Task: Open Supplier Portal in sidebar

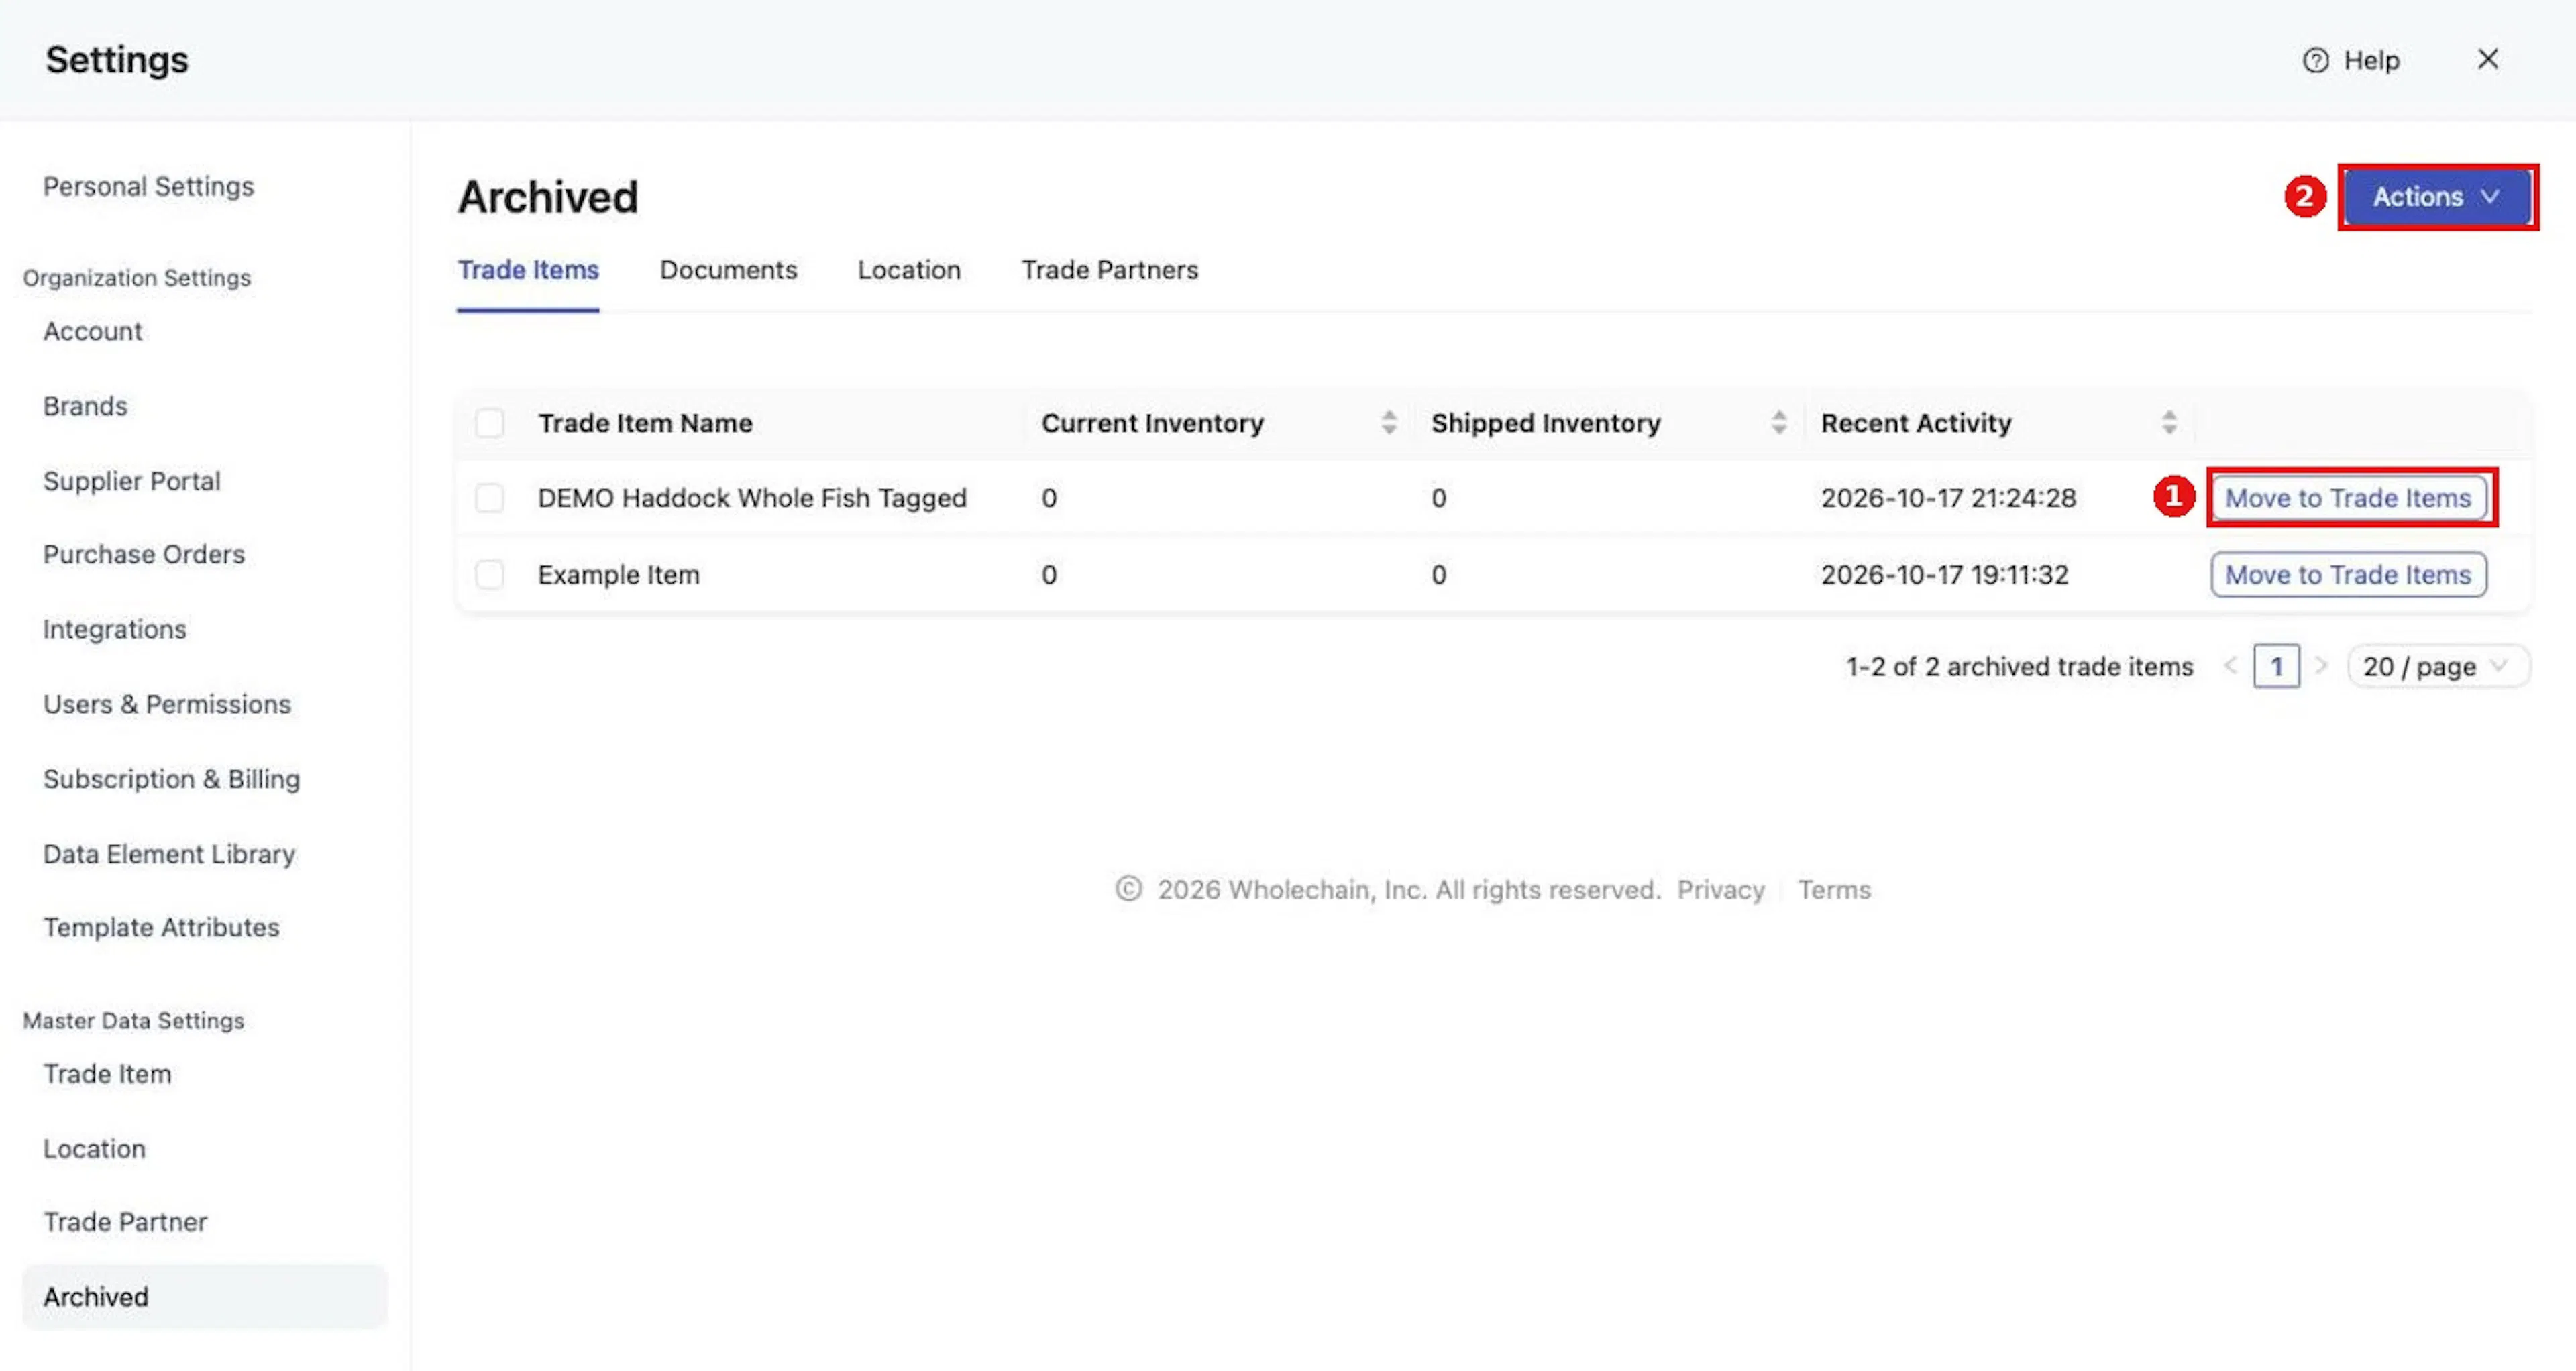Action: [x=131, y=481]
